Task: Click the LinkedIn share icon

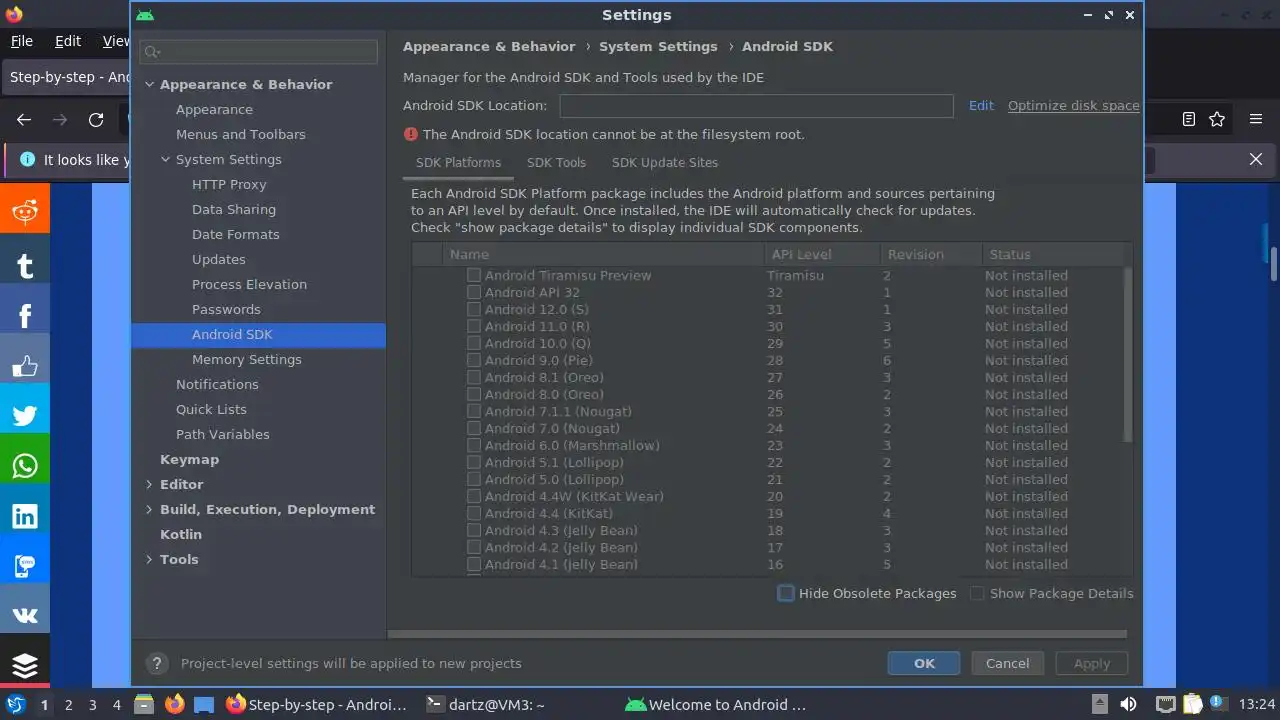Action: coord(25,516)
